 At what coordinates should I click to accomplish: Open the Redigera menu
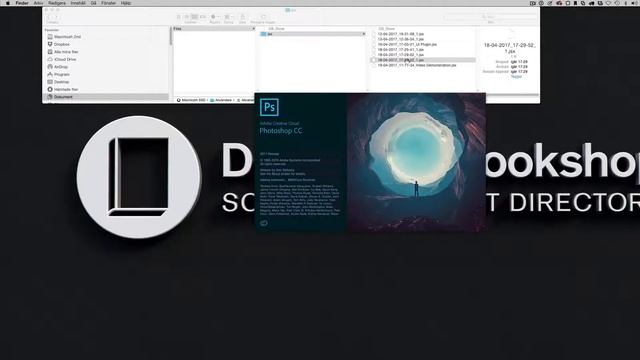point(57,3)
